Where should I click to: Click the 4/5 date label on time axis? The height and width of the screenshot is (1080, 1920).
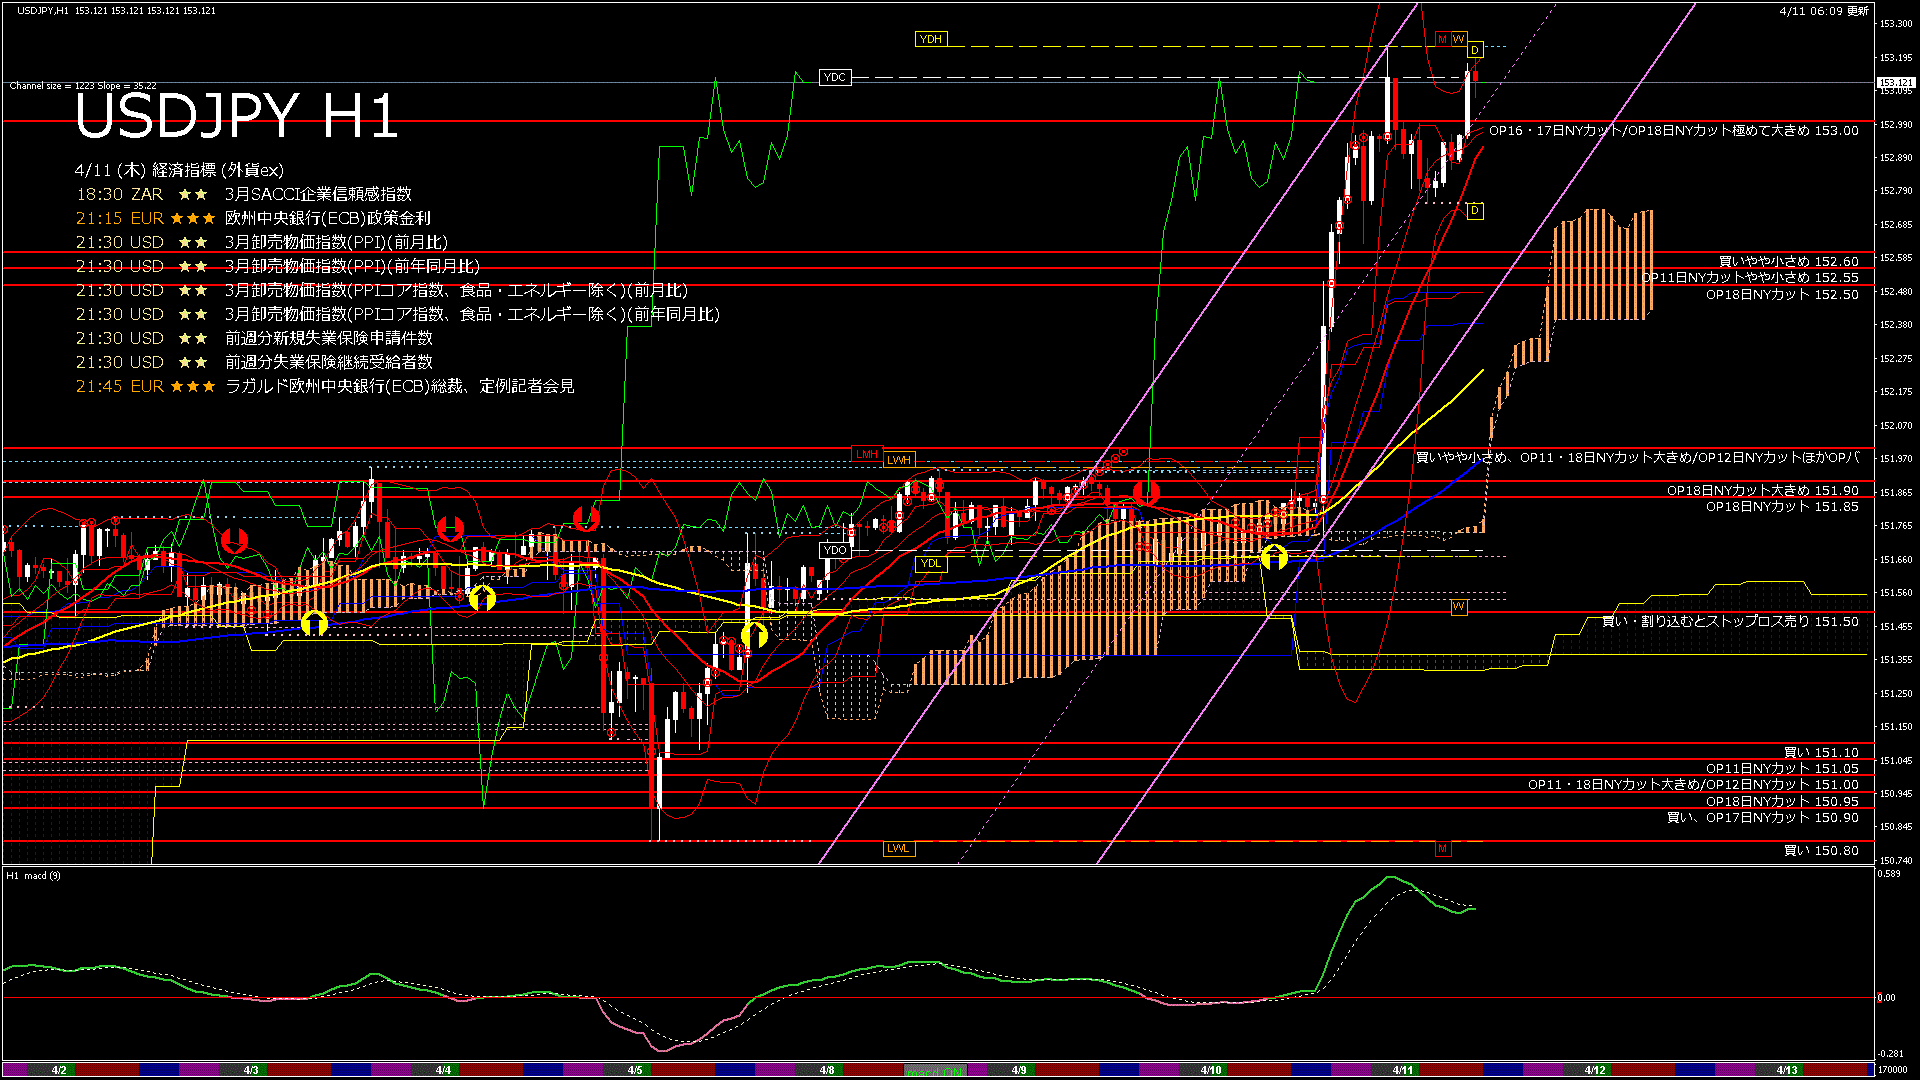click(x=635, y=1070)
